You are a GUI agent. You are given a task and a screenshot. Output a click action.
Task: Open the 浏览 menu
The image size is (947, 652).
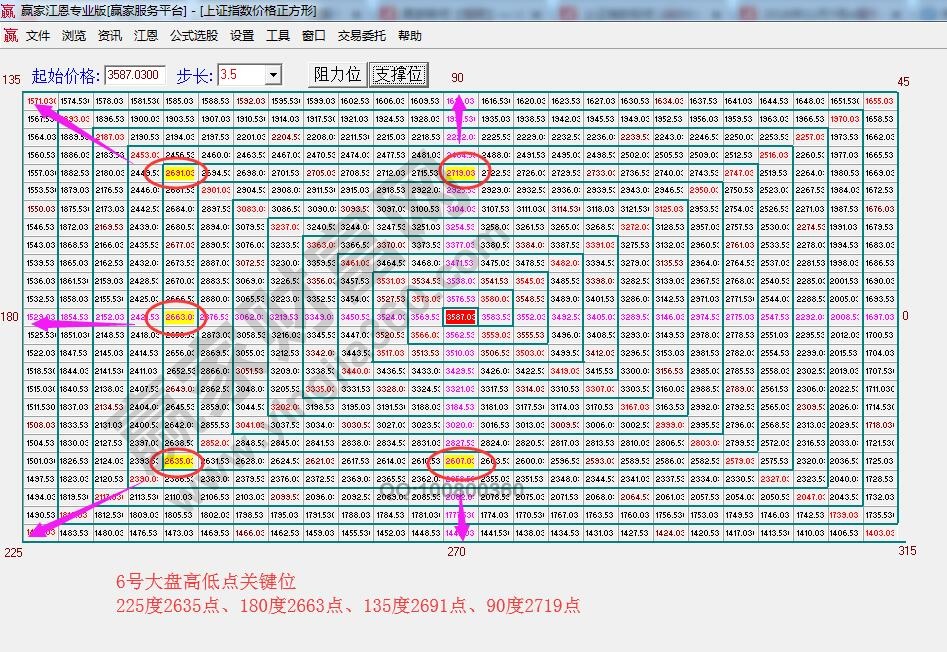pyautogui.click(x=72, y=34)
